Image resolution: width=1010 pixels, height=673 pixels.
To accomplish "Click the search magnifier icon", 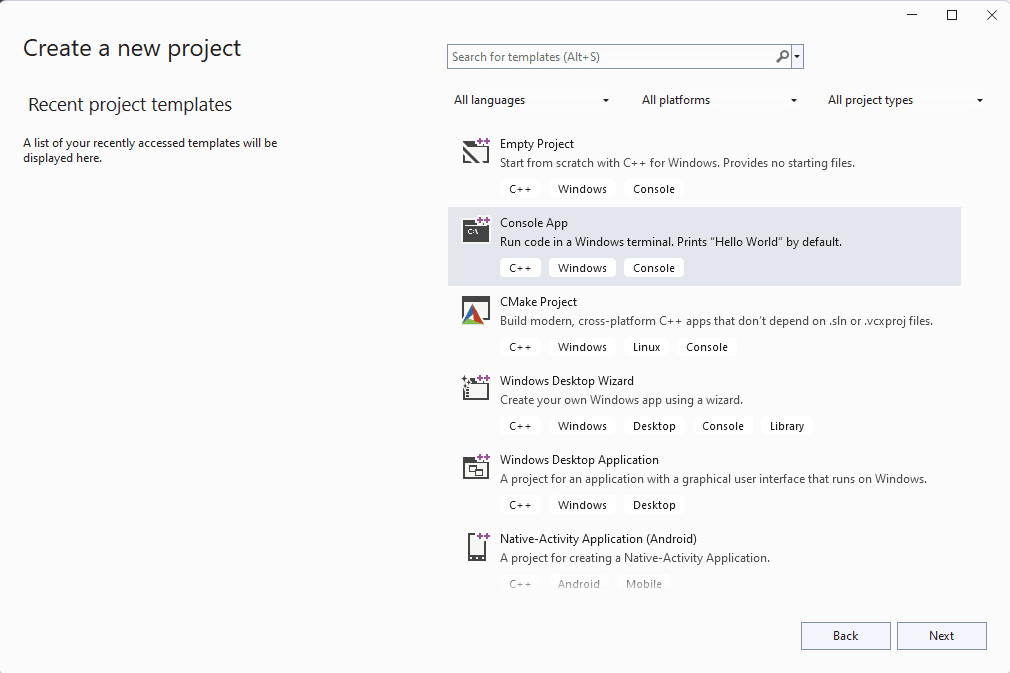I will (x=782, y=57).
